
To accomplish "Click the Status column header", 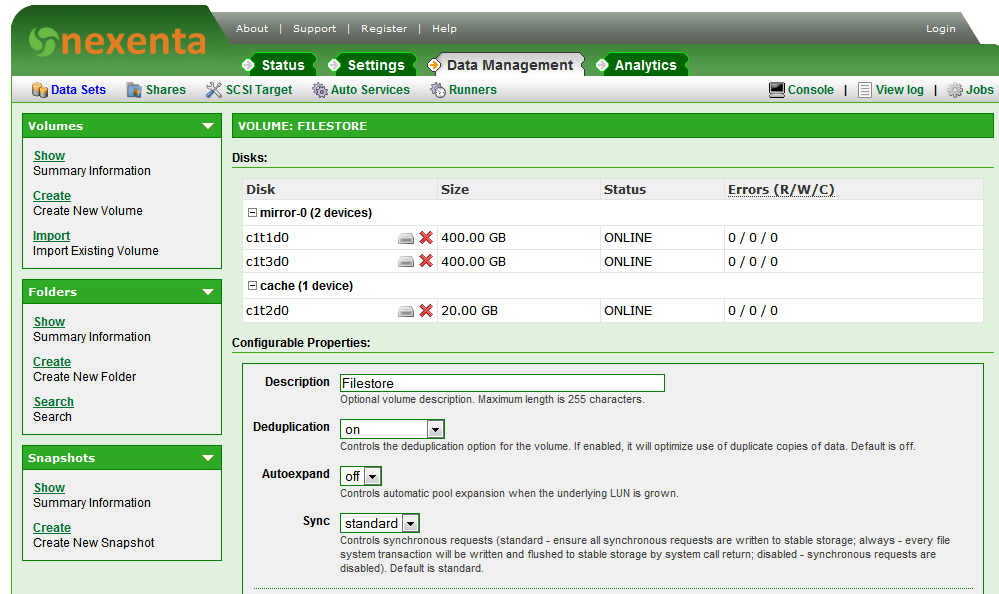I will pyautogui.click(x=625, y=190).
